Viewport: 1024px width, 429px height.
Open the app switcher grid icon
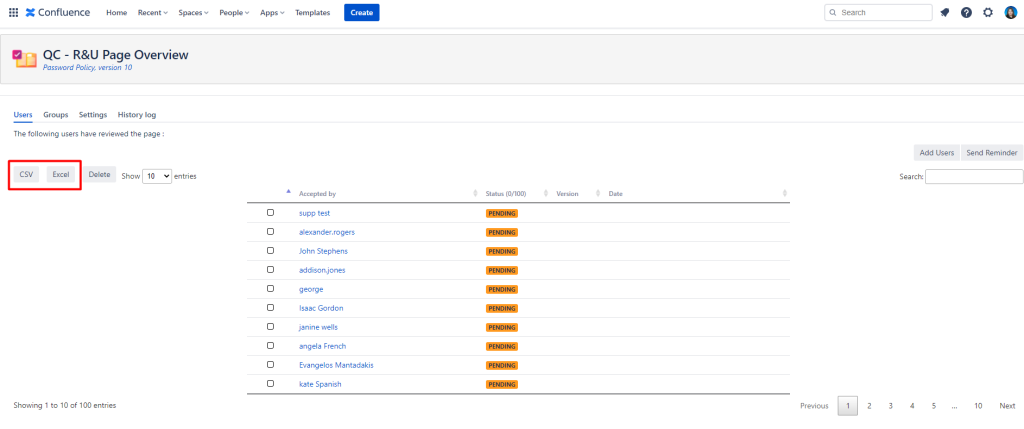[13, 13]
